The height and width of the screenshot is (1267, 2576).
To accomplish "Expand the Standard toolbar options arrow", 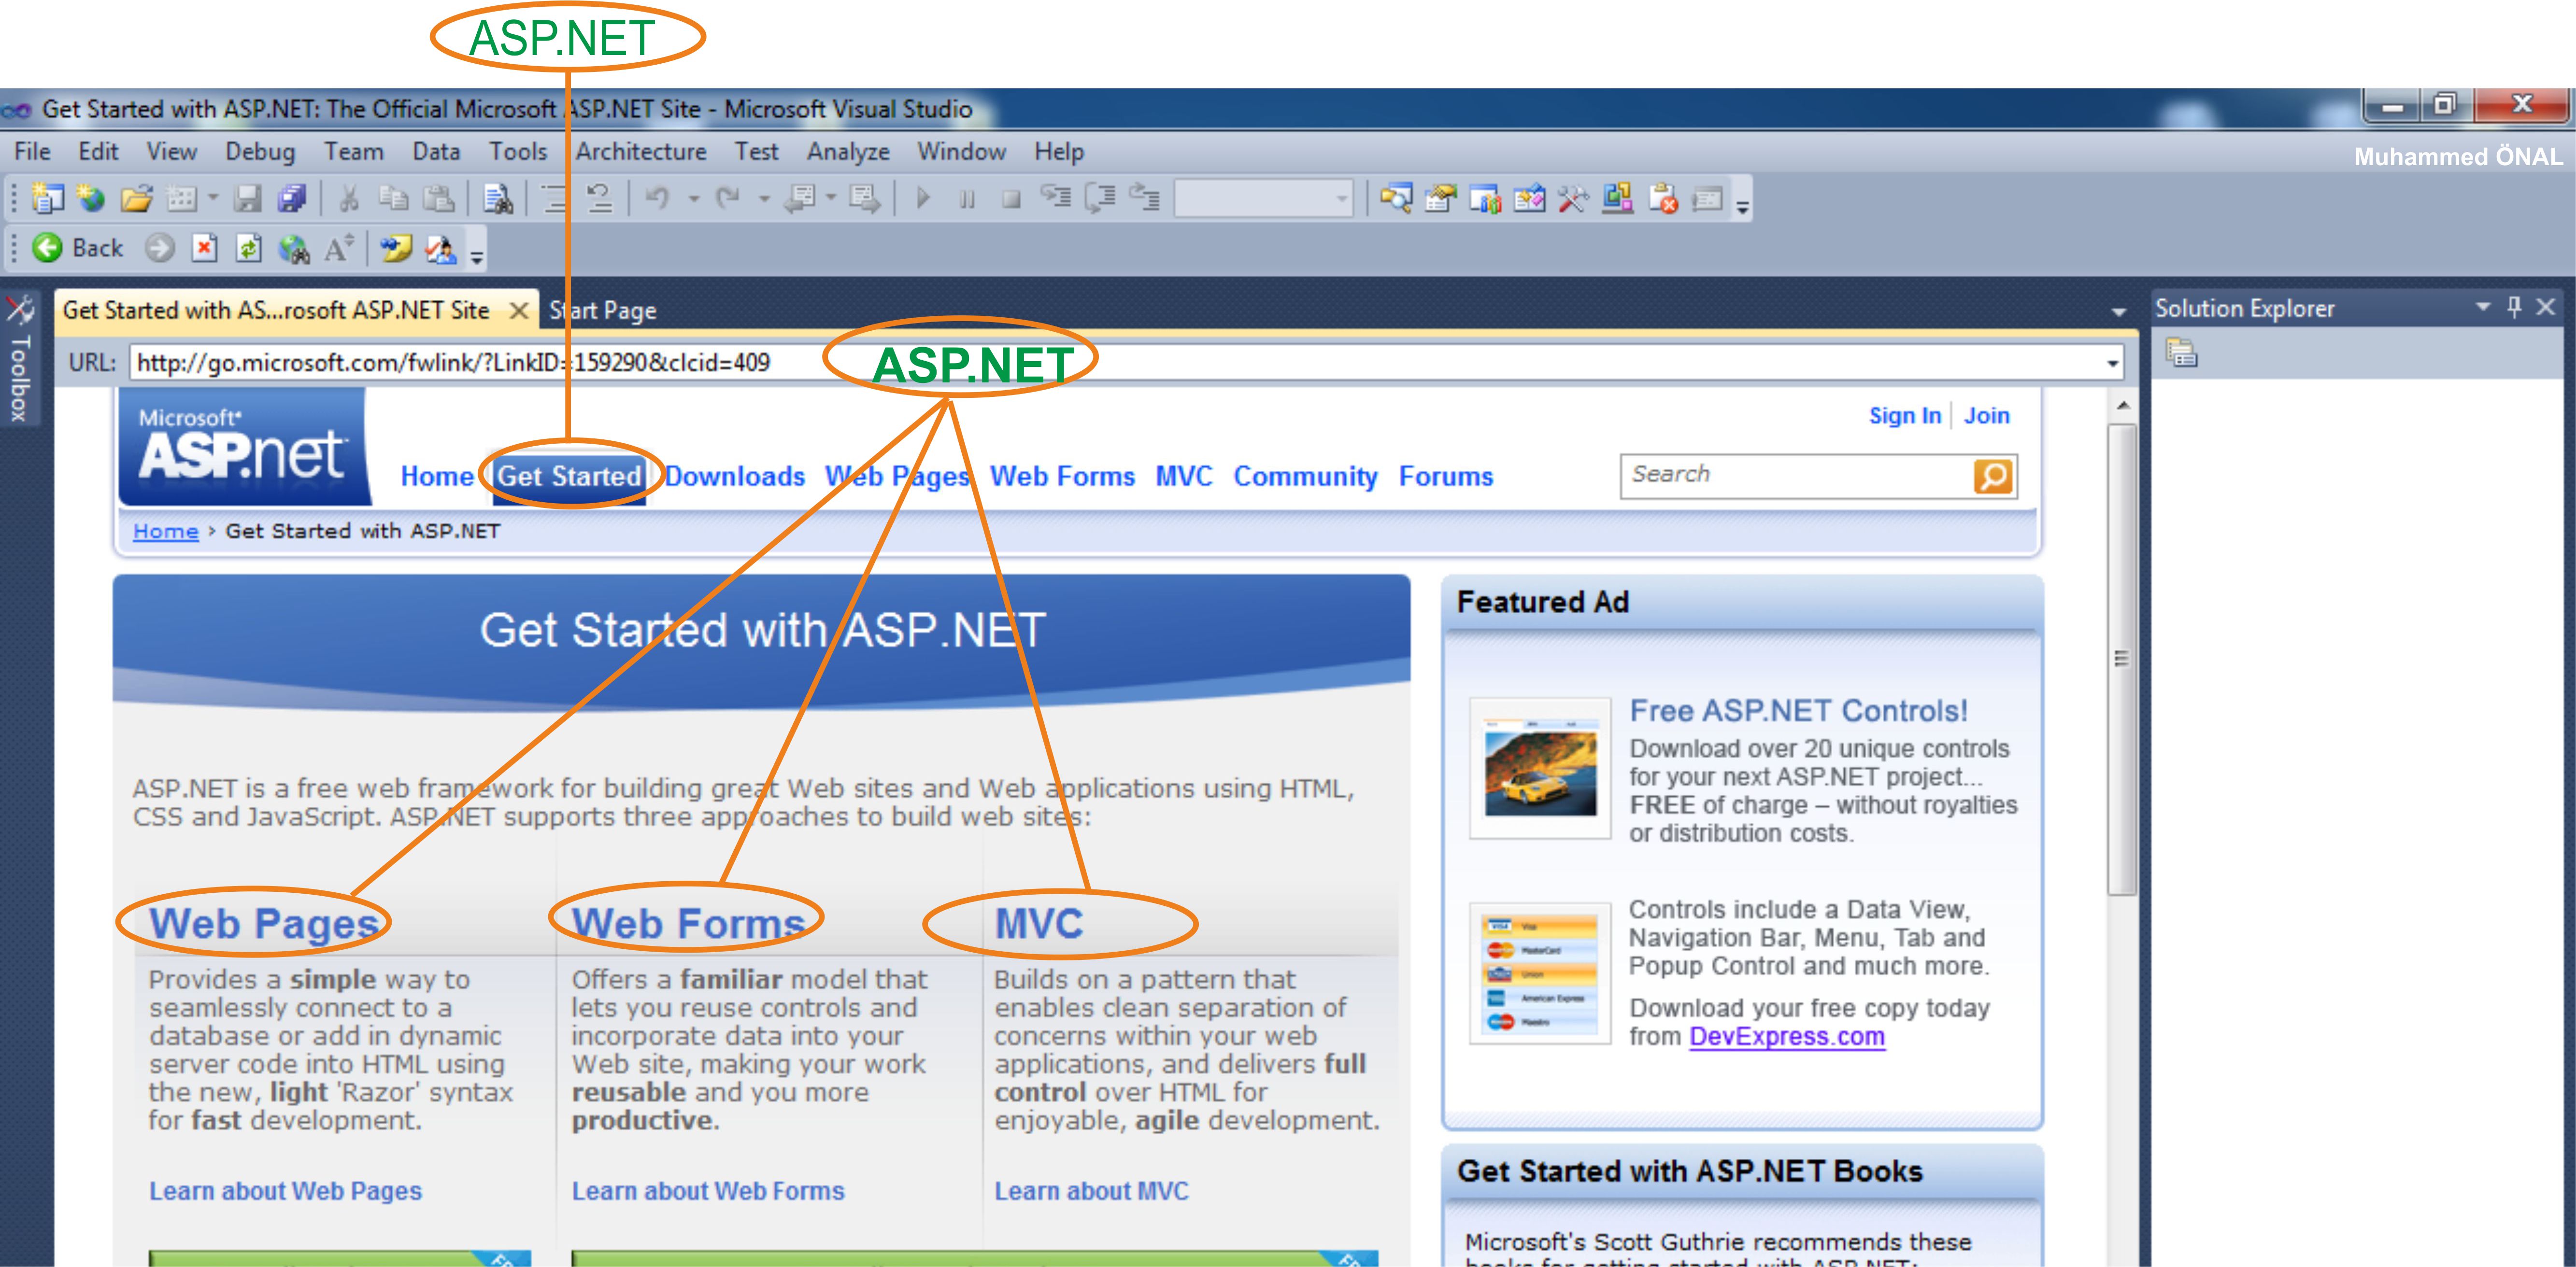I will [1742, 207].
